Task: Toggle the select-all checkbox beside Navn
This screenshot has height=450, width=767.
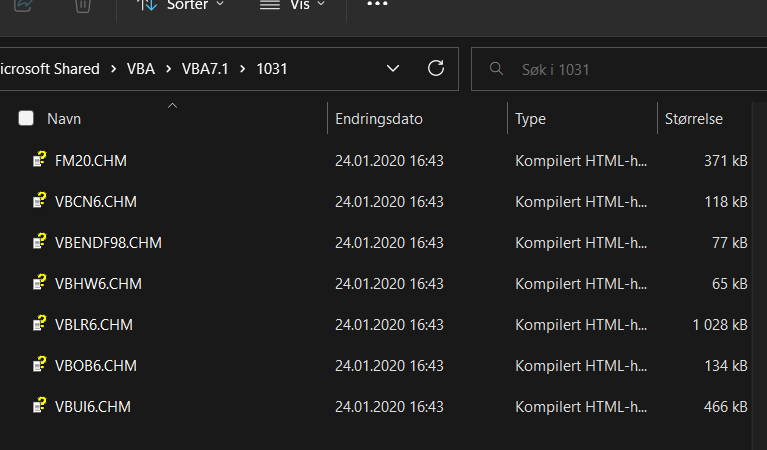Action: click(26, 118)
